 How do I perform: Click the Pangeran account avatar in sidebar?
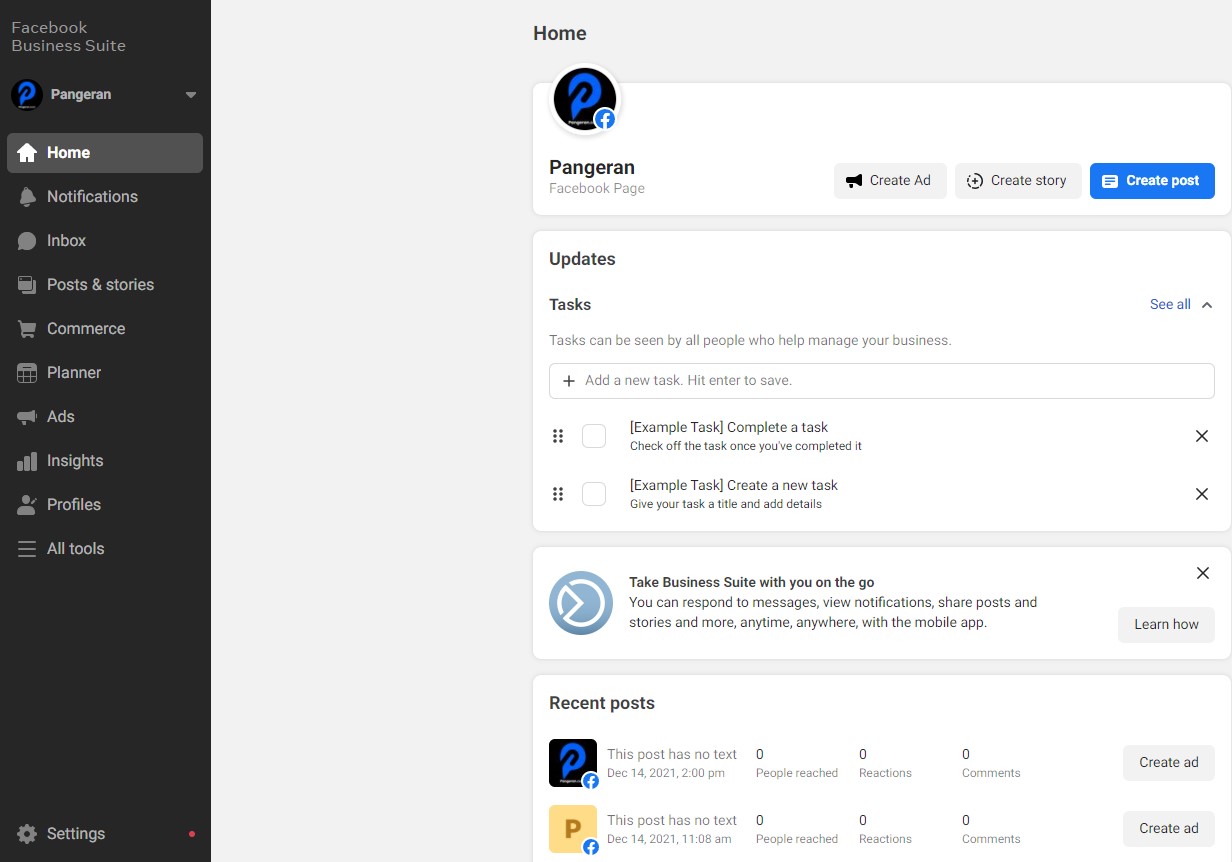click(x=26, y=95)
